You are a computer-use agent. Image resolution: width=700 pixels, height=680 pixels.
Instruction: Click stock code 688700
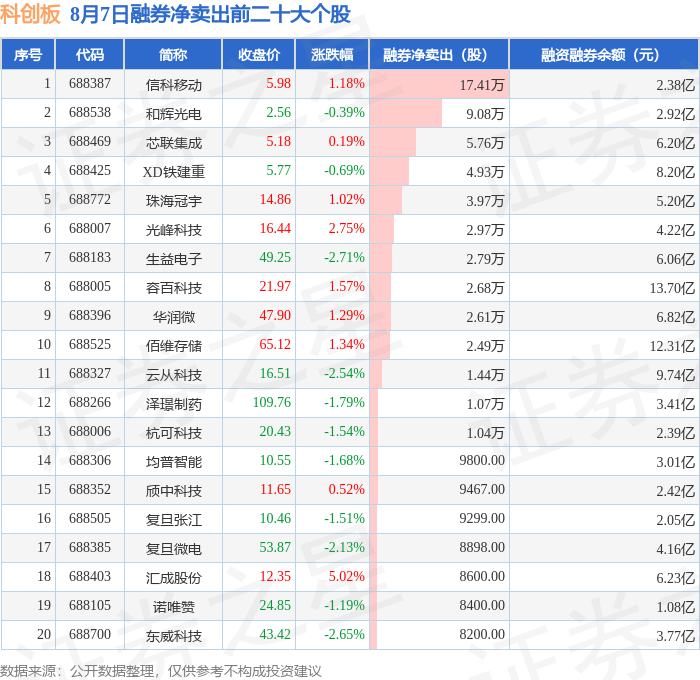pos(90,634)
